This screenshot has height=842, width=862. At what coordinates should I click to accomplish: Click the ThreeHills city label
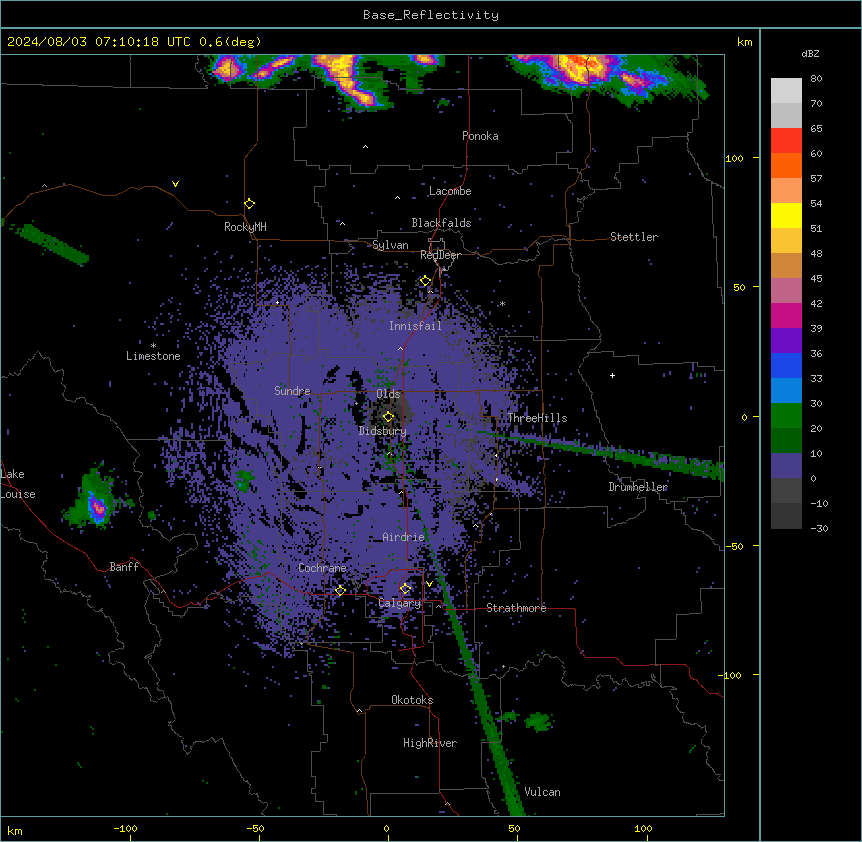(537, 418)
